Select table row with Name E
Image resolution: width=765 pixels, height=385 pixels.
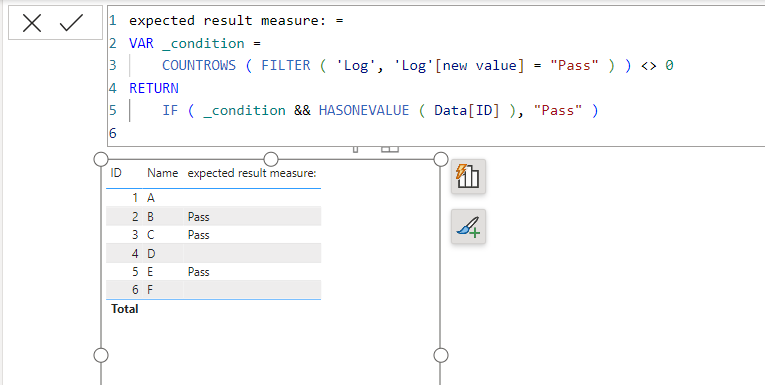(x=213, y=272)
